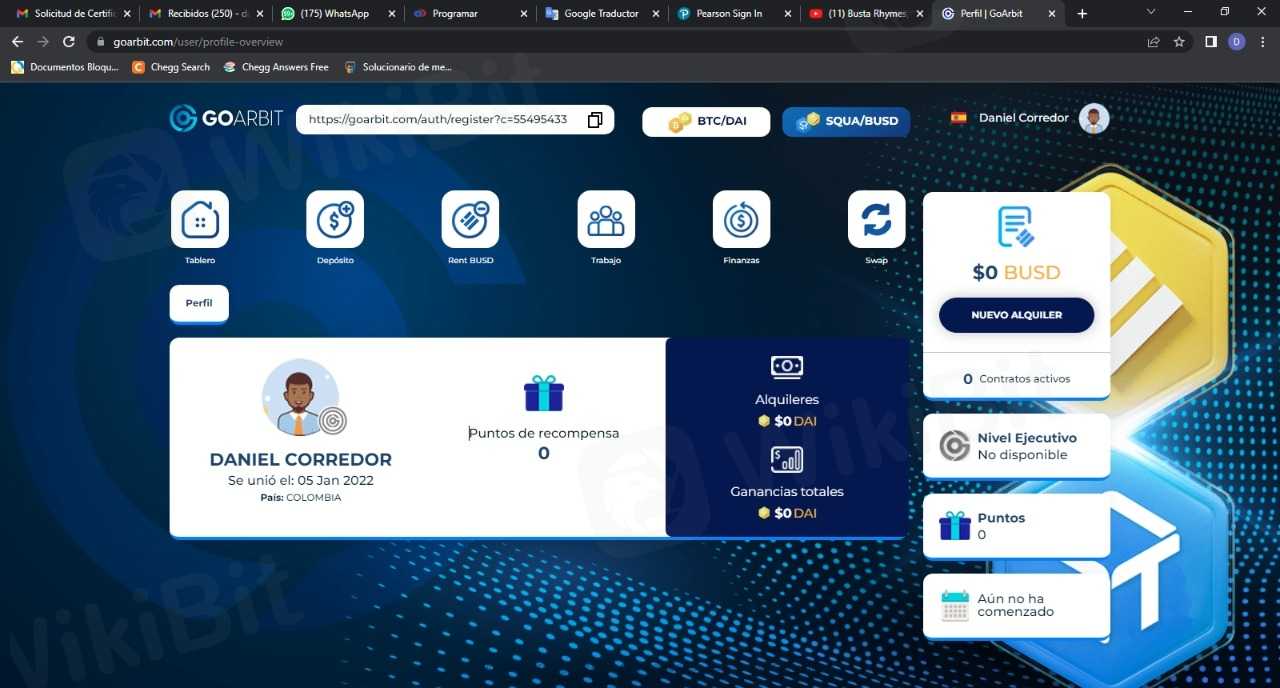Image resolution: width=1280 pixels, height=688 pixels.
Task: Switch to the Google Traductor tab
Action: click(600, 14)
